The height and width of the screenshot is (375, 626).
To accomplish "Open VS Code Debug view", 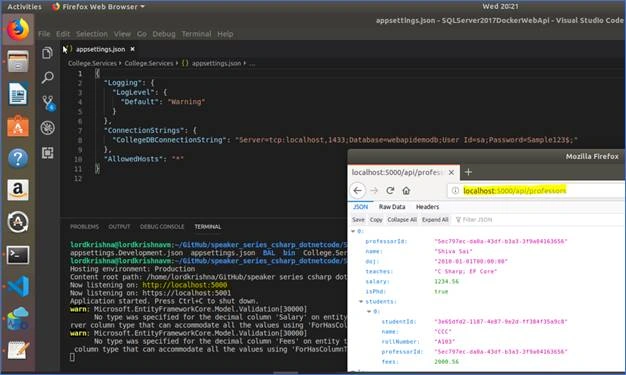I will (x=48, y=128).
